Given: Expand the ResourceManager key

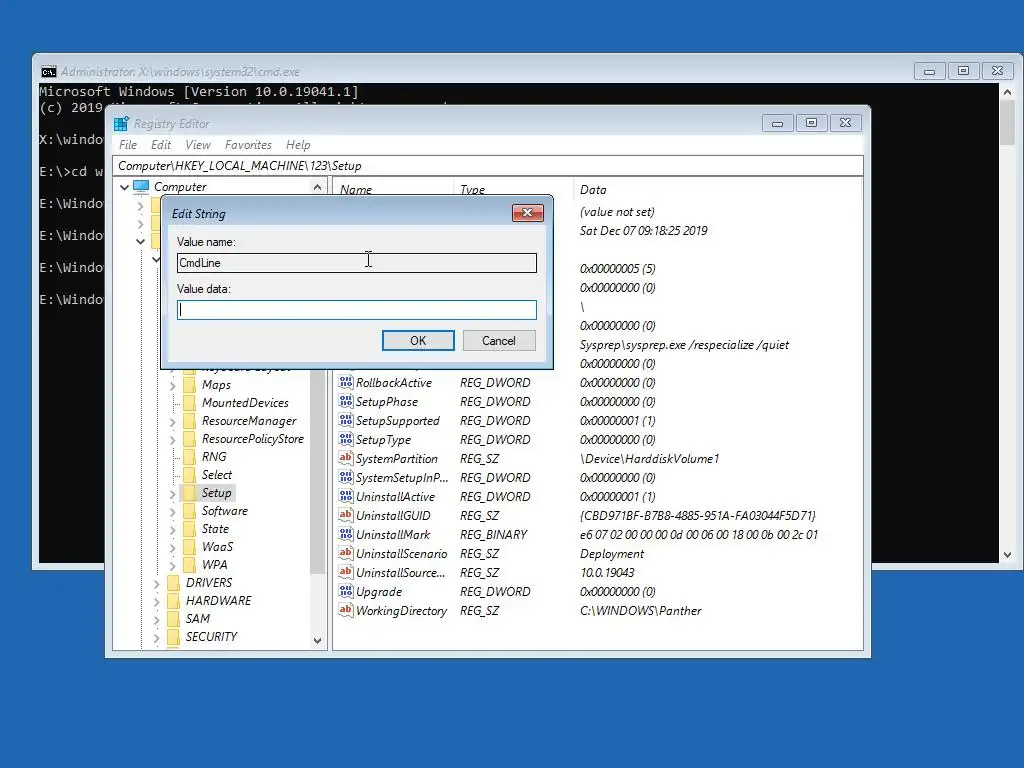Looking at the screenshot, I should pos(172,422).
